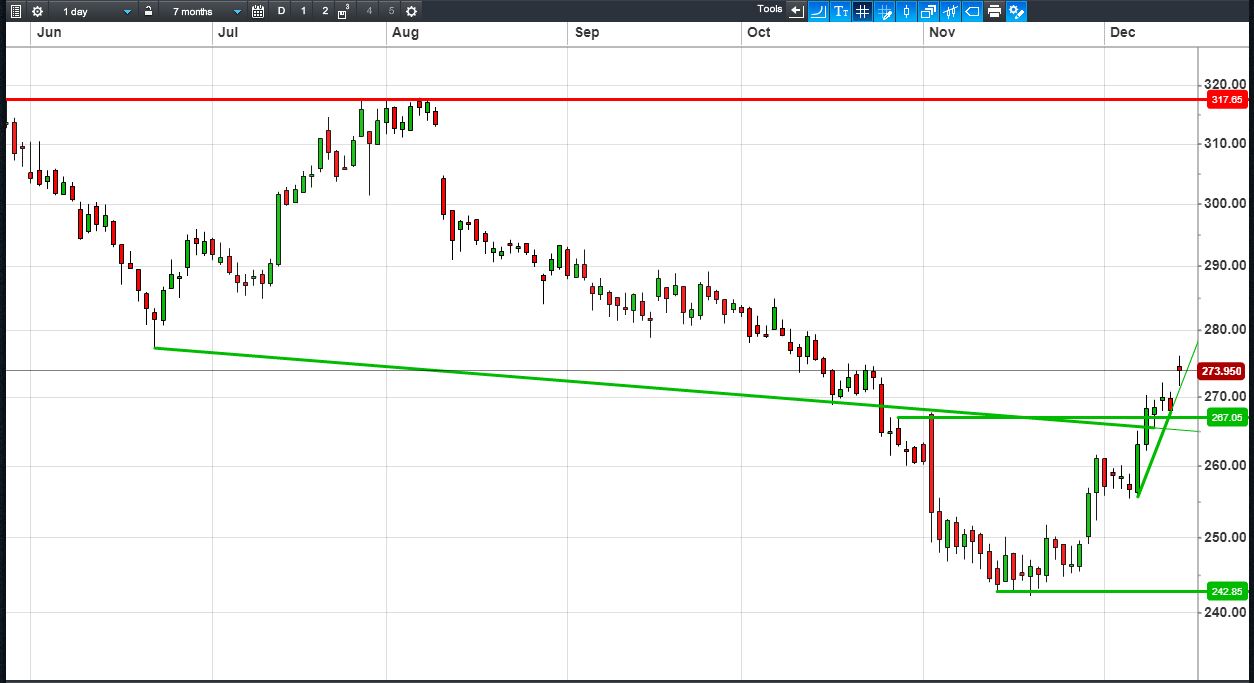Toggle the padlock lock between interval and range
Image resolution: width=1254 pixels, height=683 pixels.
pos(148,11)
